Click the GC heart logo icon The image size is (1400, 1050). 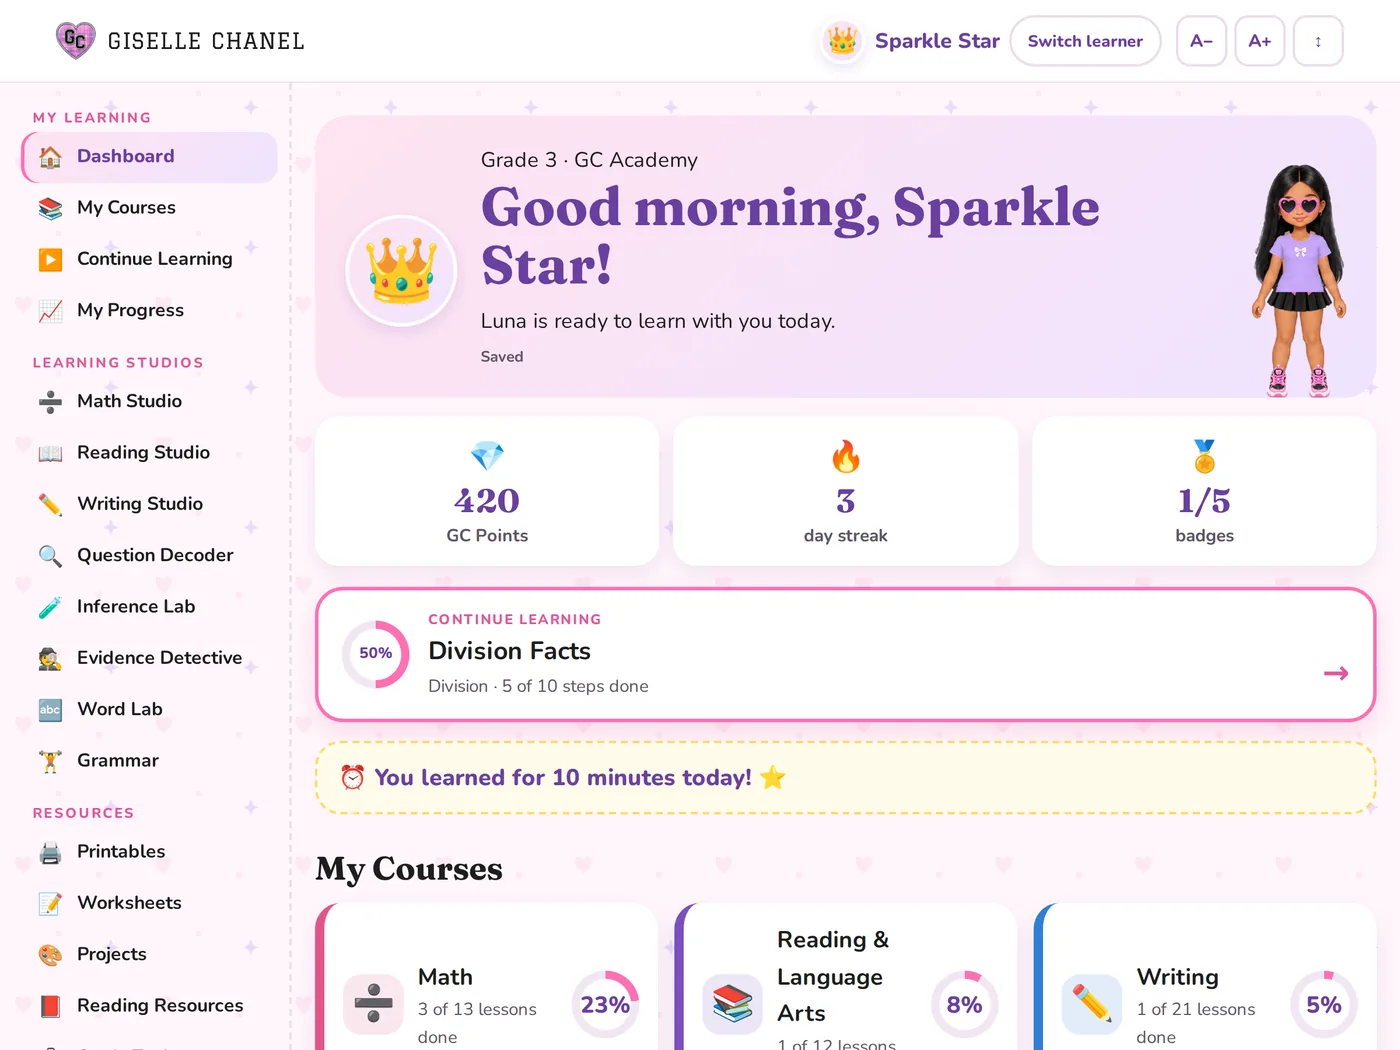pos(75,41)
